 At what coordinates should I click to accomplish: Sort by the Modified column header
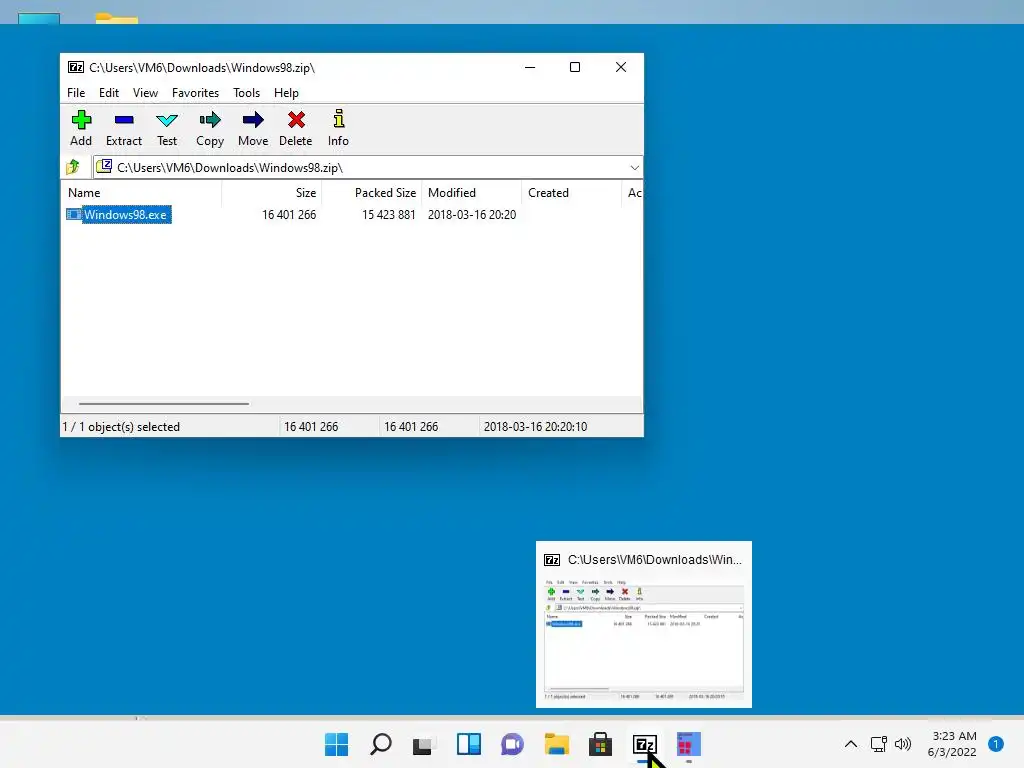click(472, 193)
